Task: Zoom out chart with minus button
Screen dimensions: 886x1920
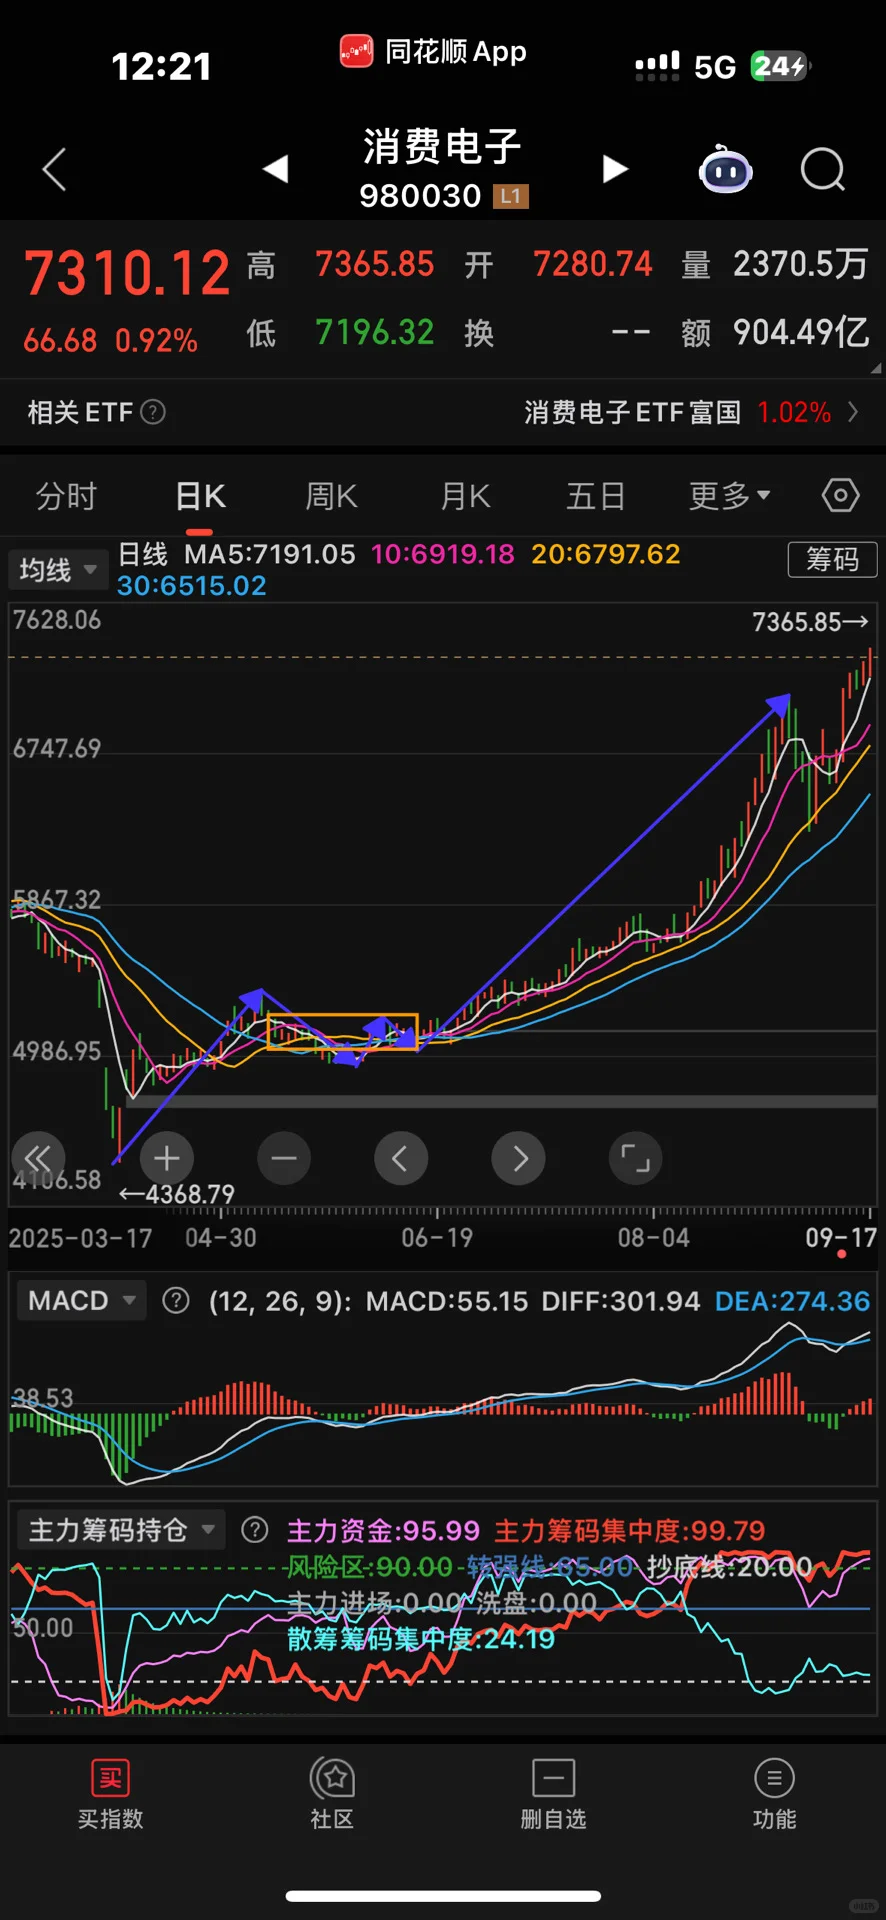Action: [x=284, y=1158]
